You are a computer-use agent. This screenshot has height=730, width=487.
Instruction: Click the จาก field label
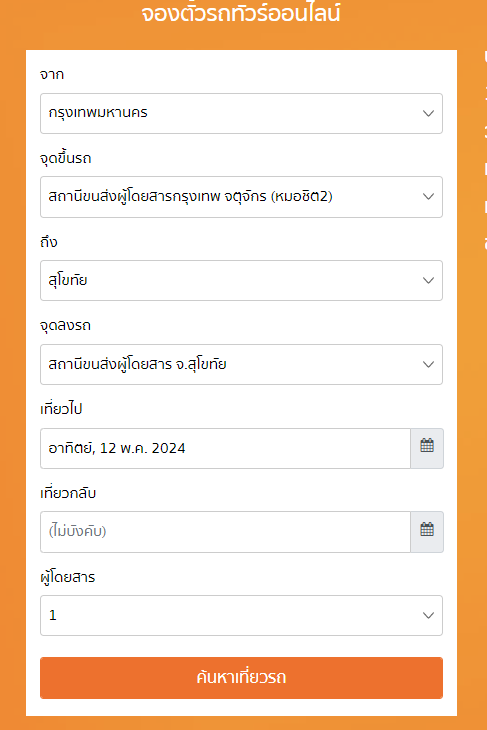tap(52, 74)
